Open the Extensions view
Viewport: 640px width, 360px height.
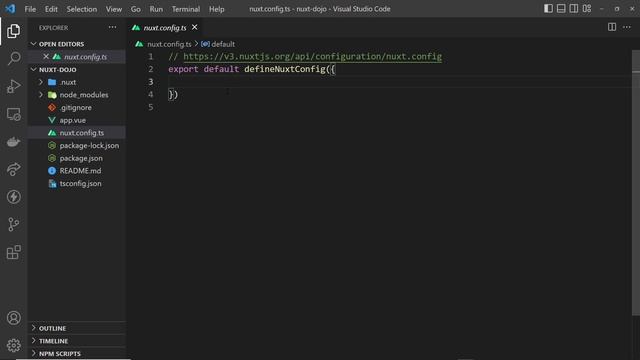coord(13,252)
